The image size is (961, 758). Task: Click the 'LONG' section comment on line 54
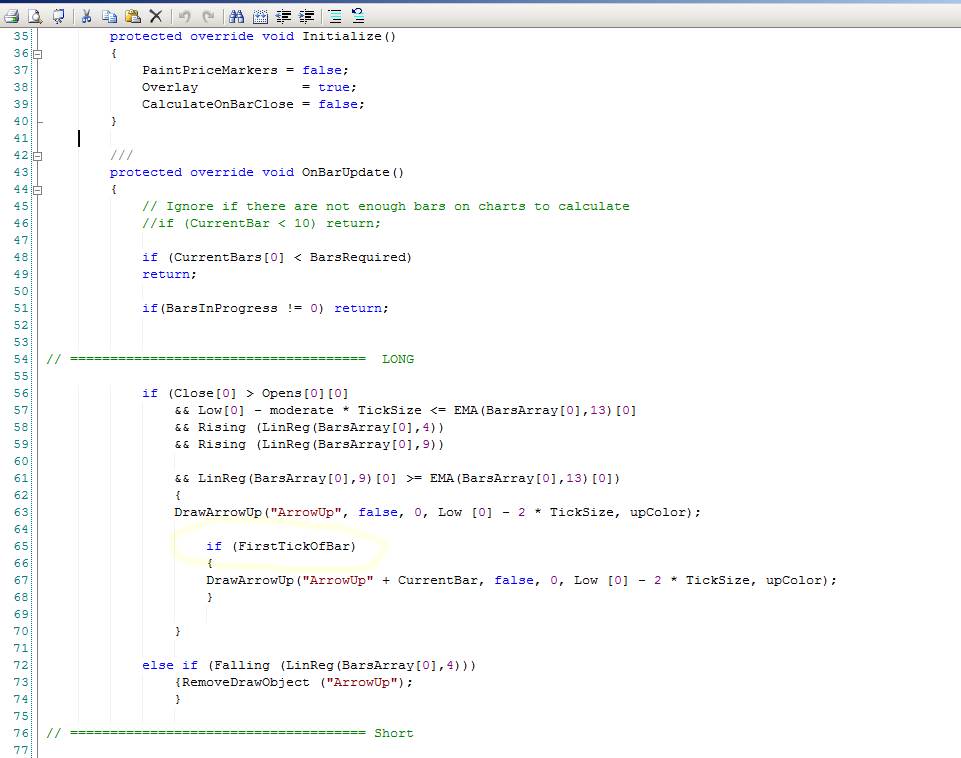click(x=398, y=359)
